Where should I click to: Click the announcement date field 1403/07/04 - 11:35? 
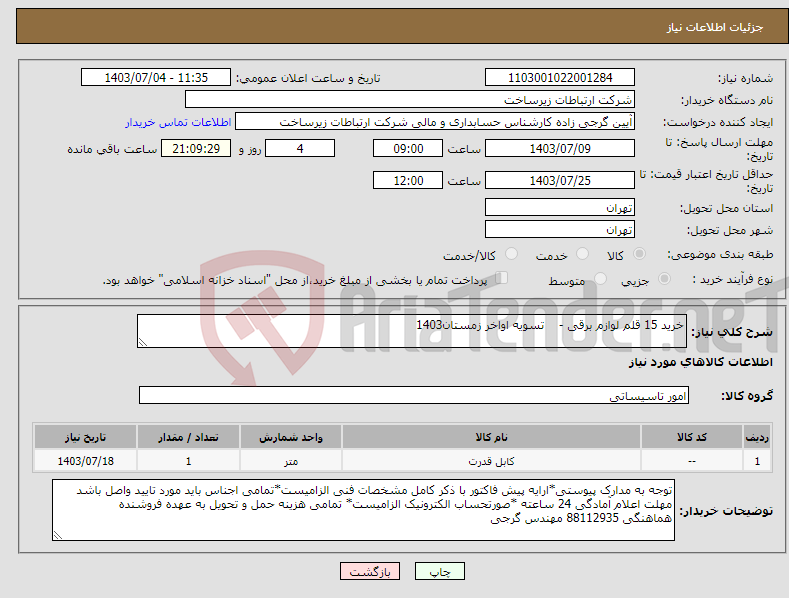pyautogui.click(x=156, y=78)
